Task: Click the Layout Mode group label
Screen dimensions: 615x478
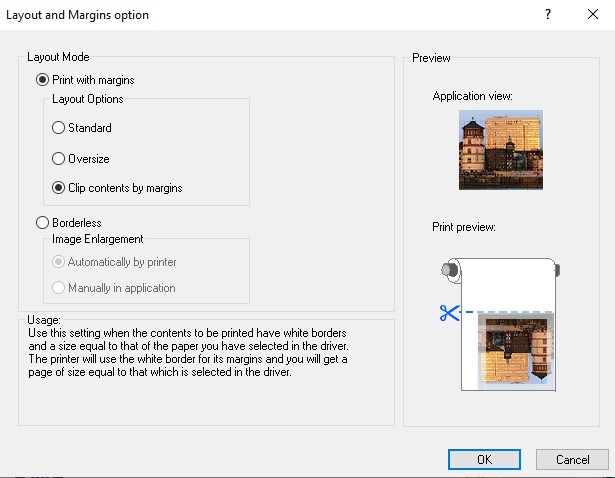Action: click(58, 57)
